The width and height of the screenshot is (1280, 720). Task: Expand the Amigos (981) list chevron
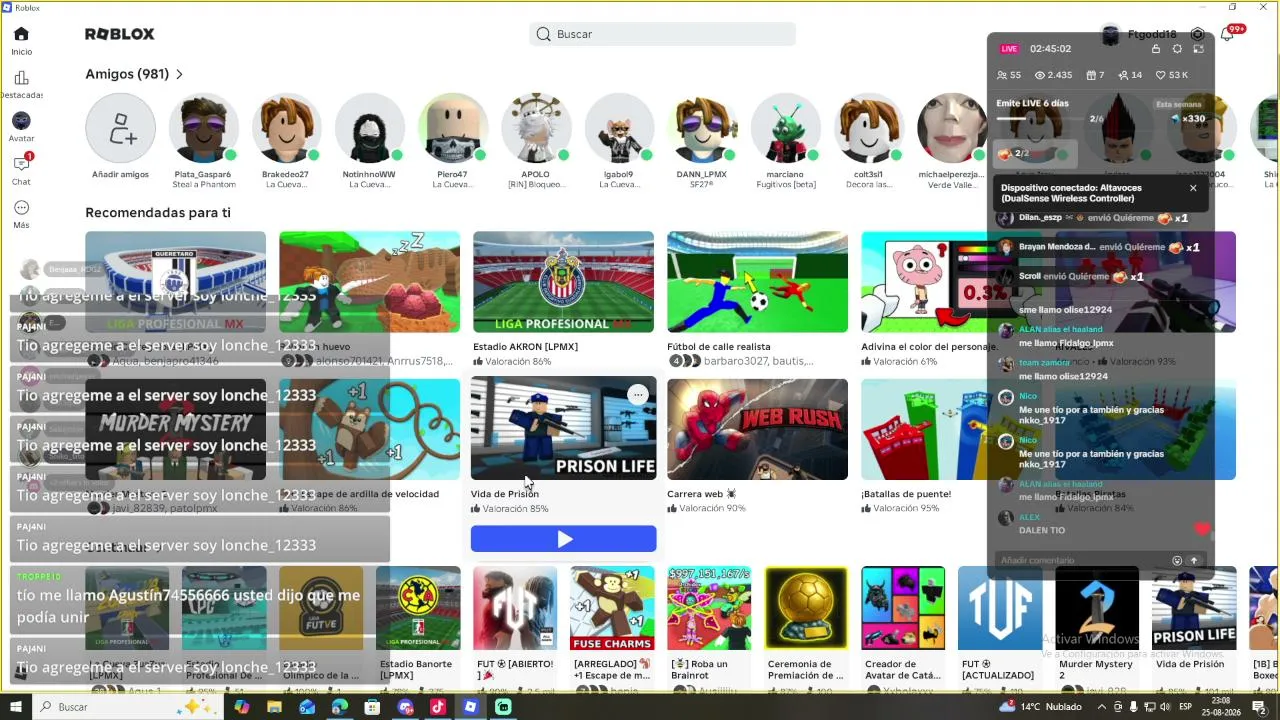click(179, 74)
